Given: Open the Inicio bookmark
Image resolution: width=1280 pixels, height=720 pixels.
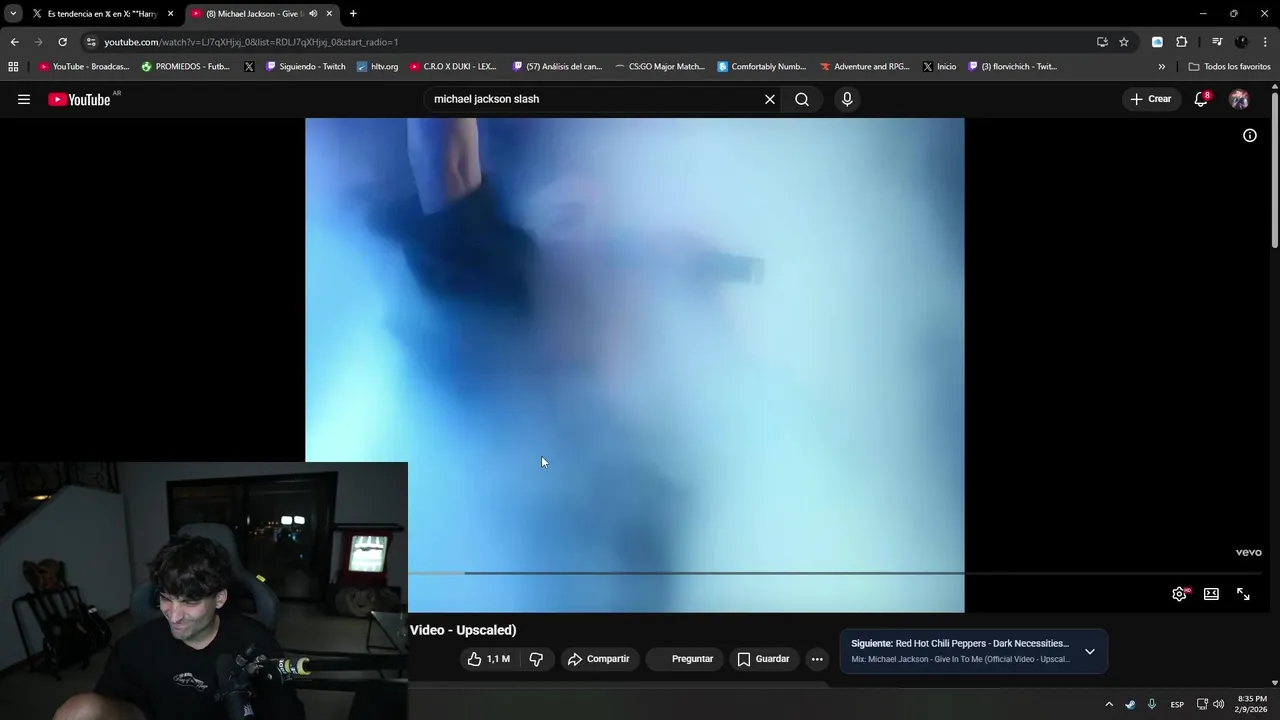Looking at the screenshot, I should pos(939,67).
